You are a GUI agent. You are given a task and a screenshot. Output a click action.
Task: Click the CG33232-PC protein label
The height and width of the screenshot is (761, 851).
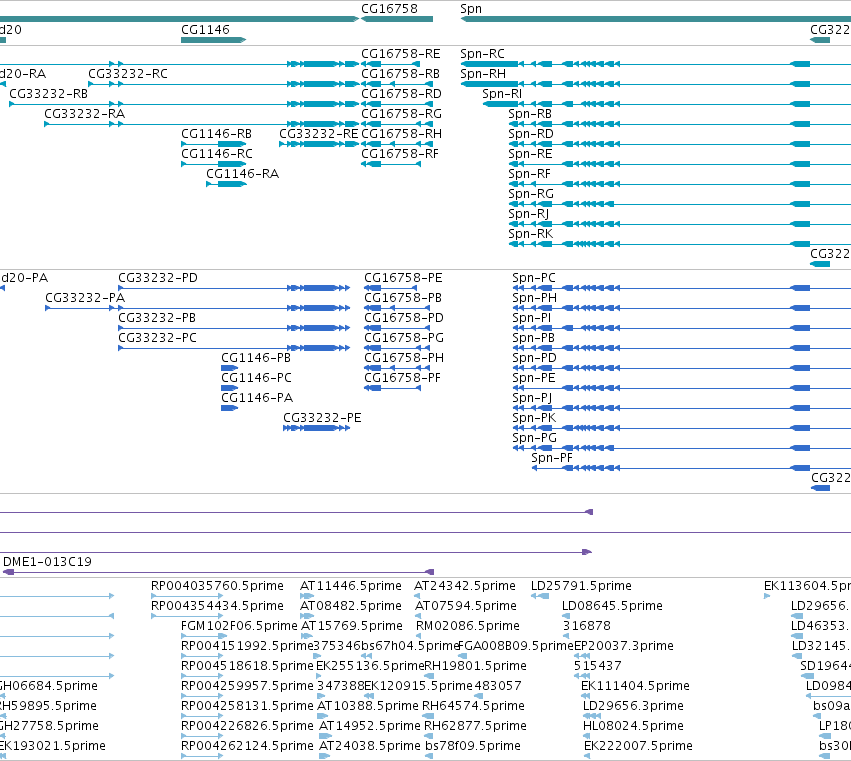pyautogui.click(x=157, y=338)
